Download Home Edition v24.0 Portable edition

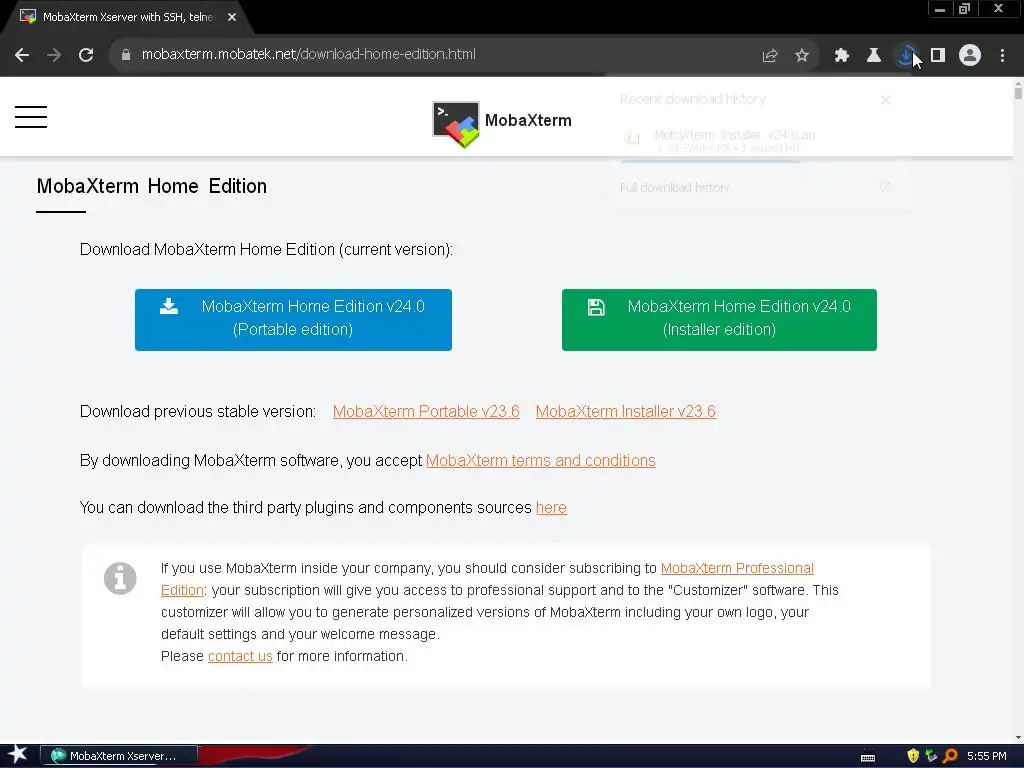pos(293,319)
